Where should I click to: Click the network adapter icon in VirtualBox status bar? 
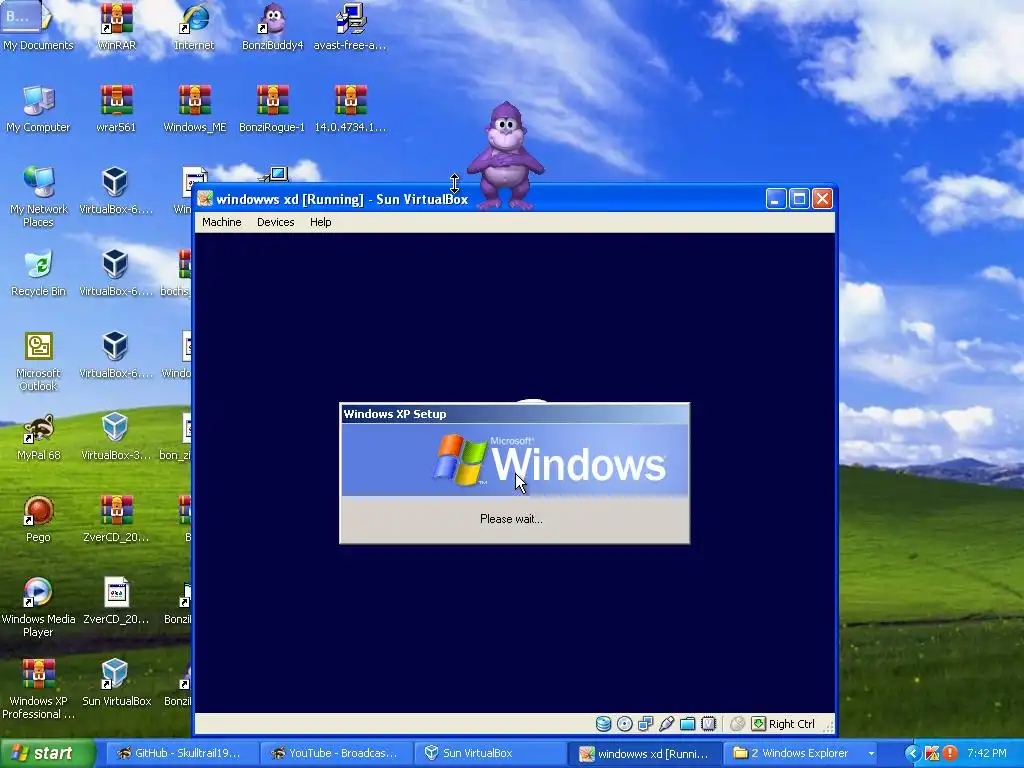(645, 724)
